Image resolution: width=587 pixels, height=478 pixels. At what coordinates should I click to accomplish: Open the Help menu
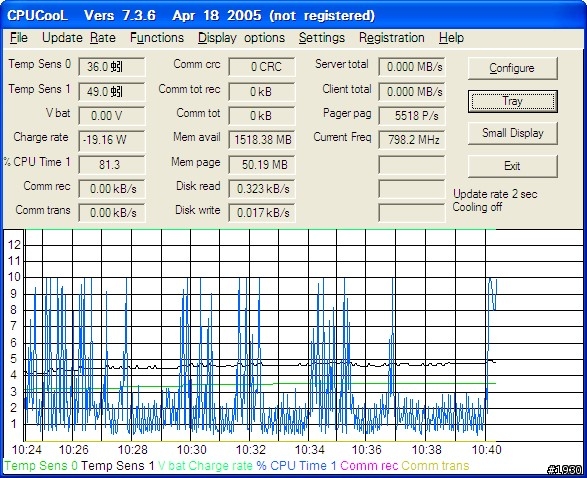coord(451,38)
